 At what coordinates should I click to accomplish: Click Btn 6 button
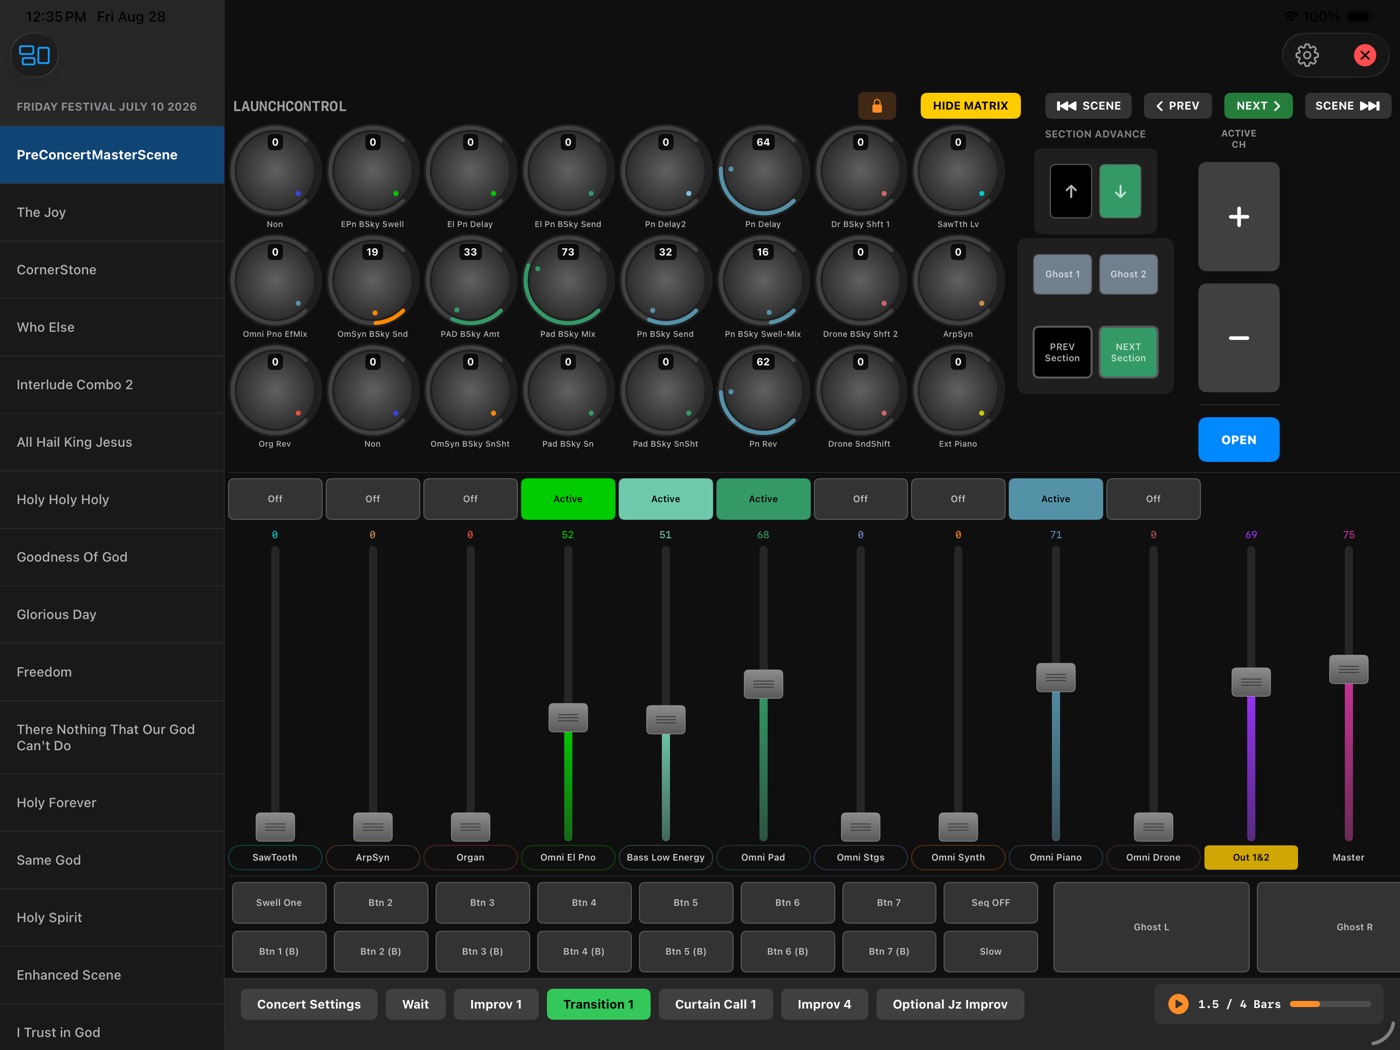788,903
